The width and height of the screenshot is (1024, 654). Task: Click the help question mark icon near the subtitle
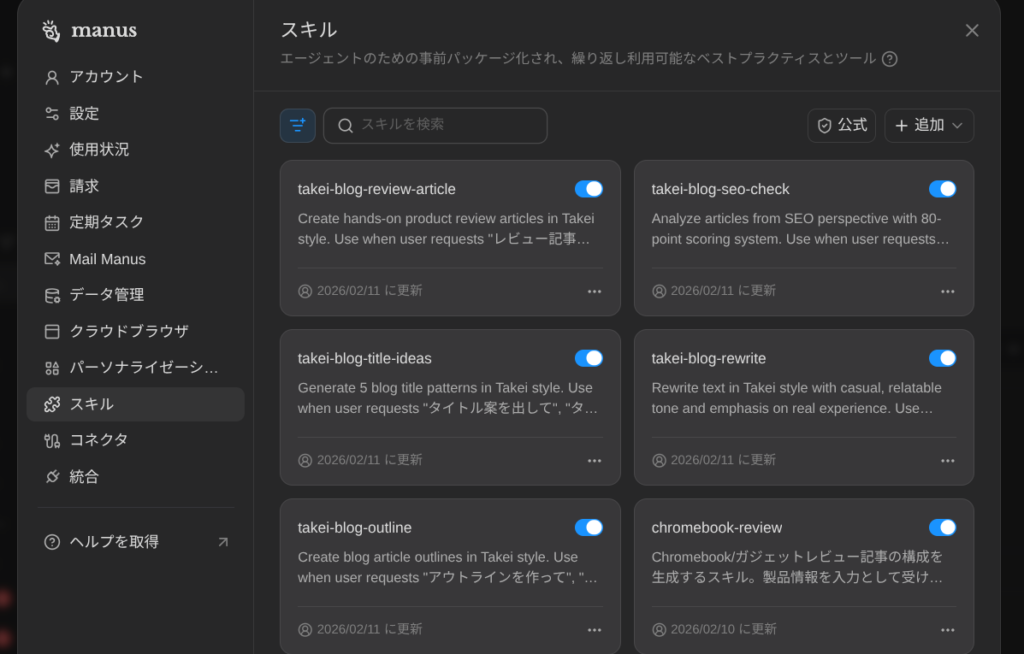tap(889, 59)
